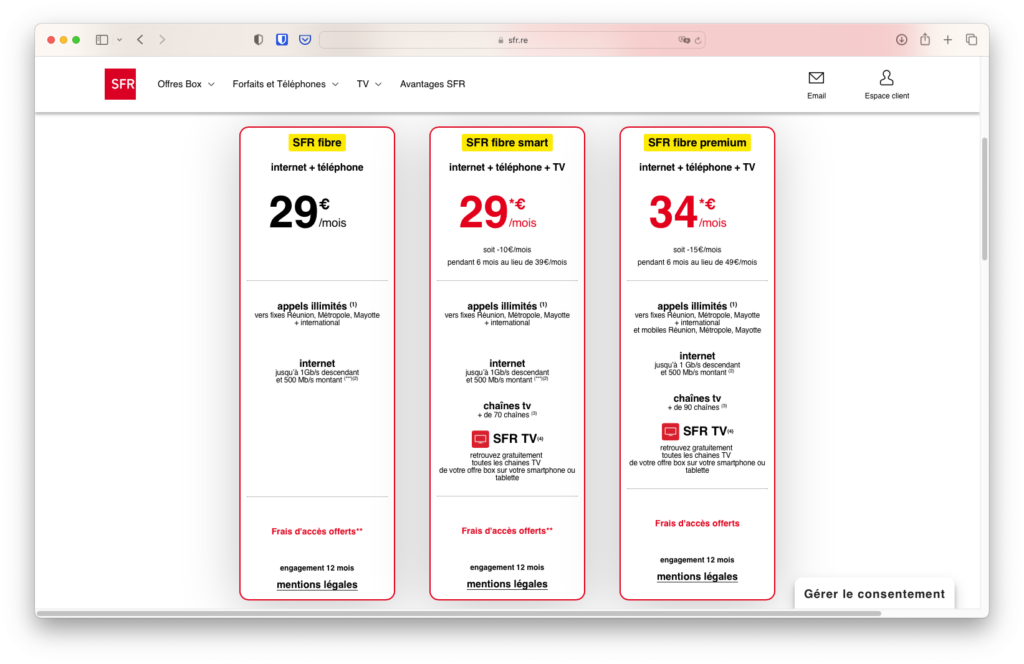This screenshot has height=664, width=1024.
Task: Click the Bitwarden extension icon
Action: point(282,40)
